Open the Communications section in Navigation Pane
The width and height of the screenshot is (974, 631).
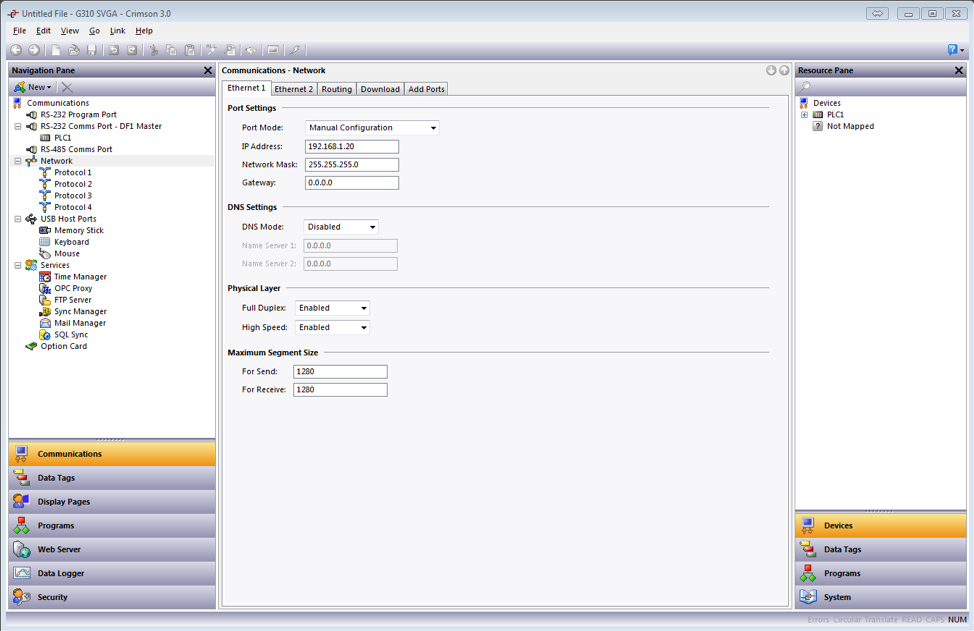click(112, 454)
